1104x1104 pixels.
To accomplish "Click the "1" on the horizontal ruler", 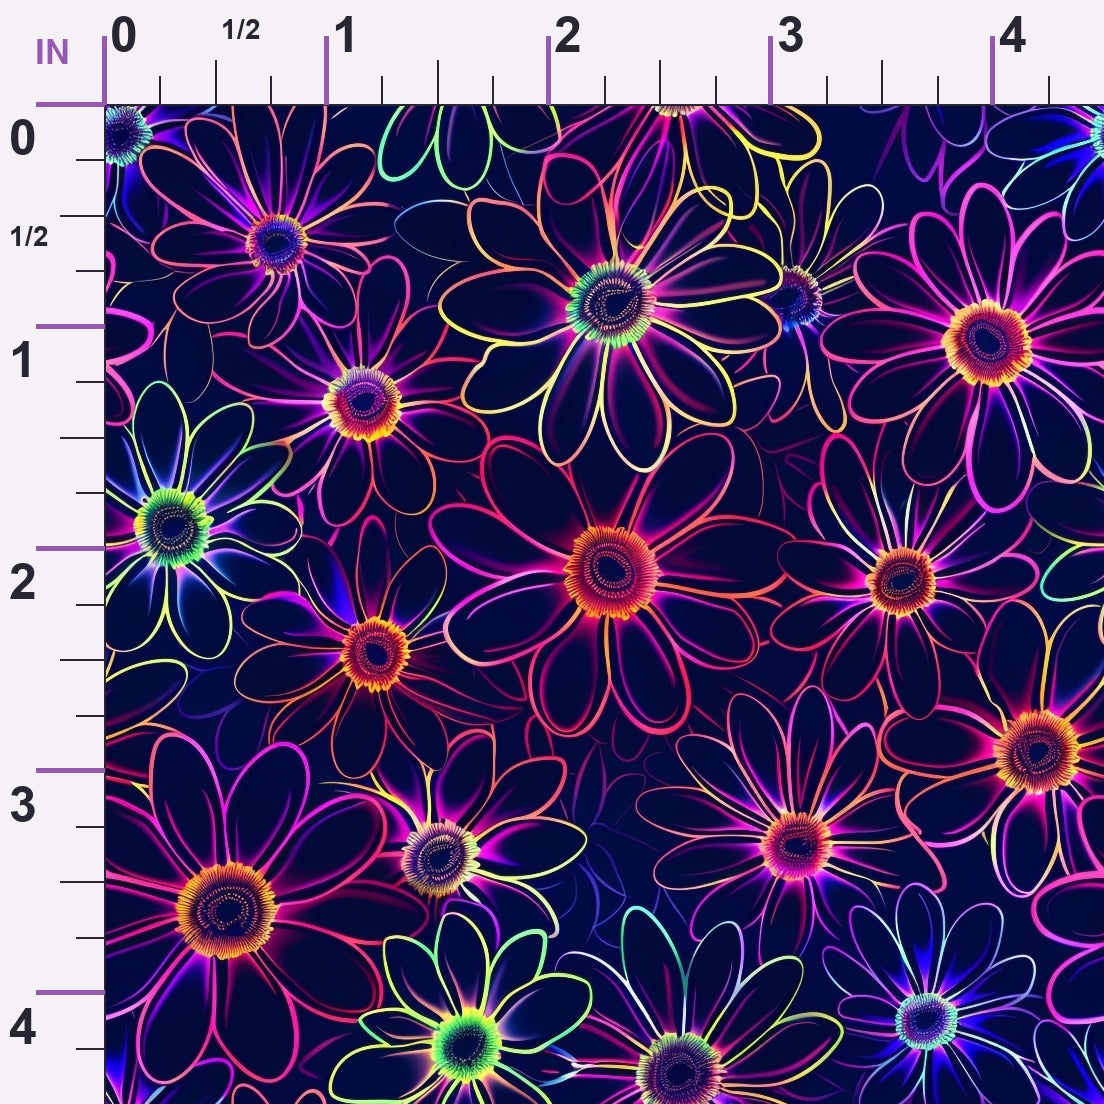I will pyautogui.click(x=344, y=35).
